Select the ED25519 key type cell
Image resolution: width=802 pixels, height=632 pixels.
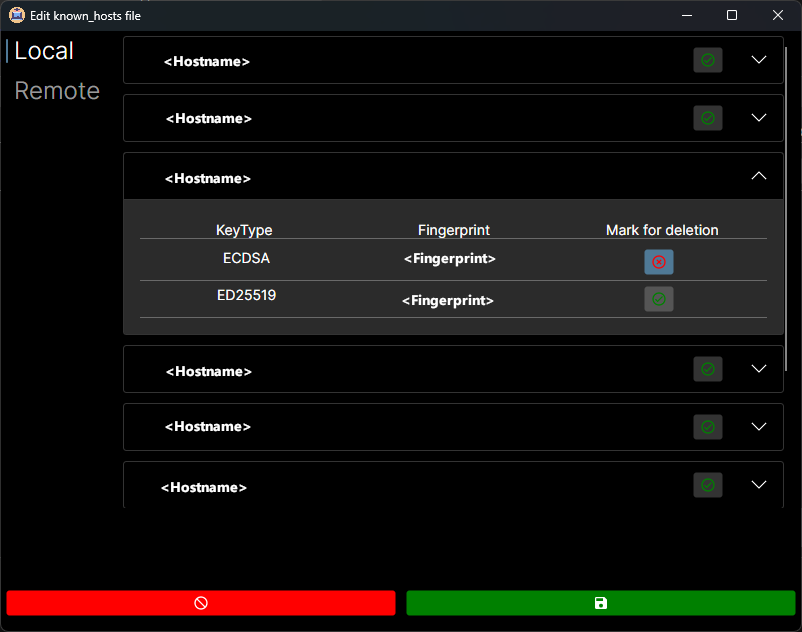coord(246,295)
